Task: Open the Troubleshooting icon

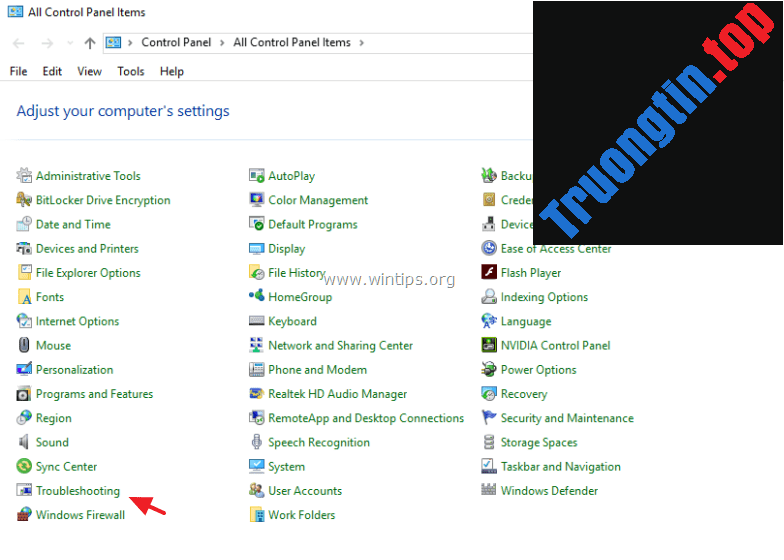Action: (x=24, y=490)
